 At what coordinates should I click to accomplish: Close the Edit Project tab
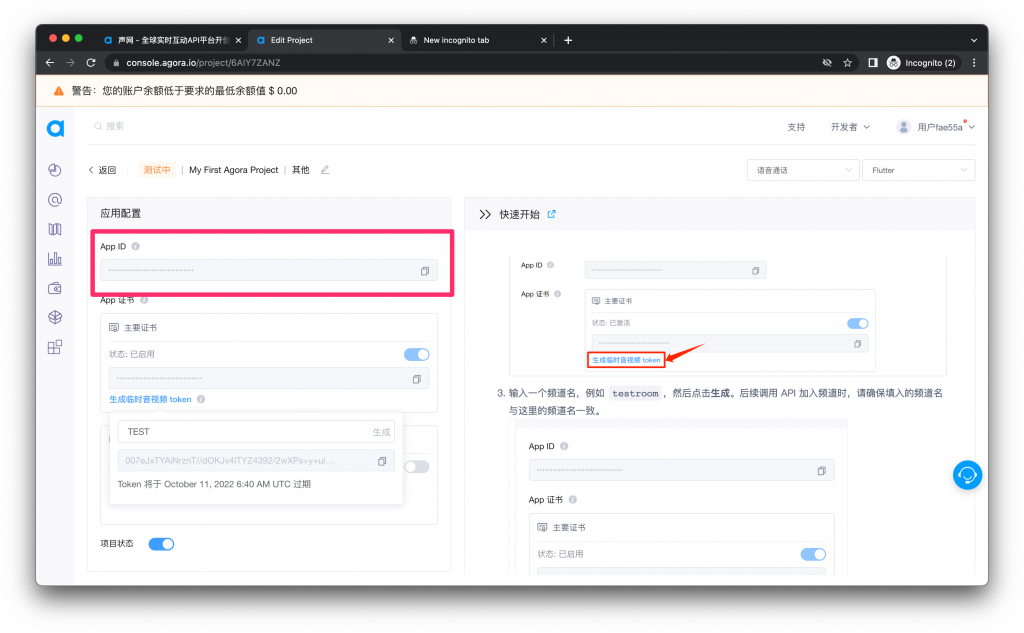point(391,41)
